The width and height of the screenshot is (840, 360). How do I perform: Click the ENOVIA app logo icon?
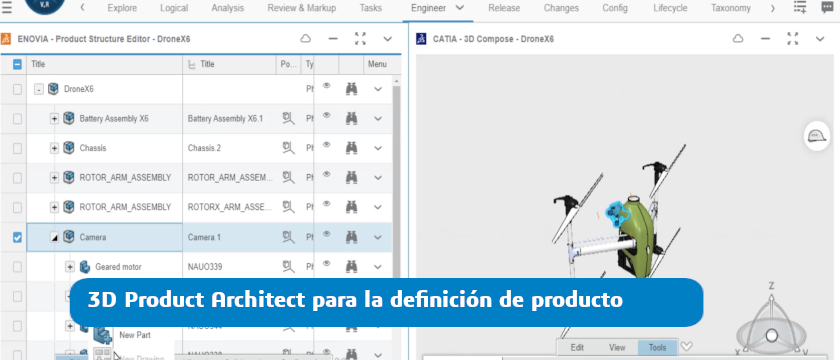tap(6, 39)
